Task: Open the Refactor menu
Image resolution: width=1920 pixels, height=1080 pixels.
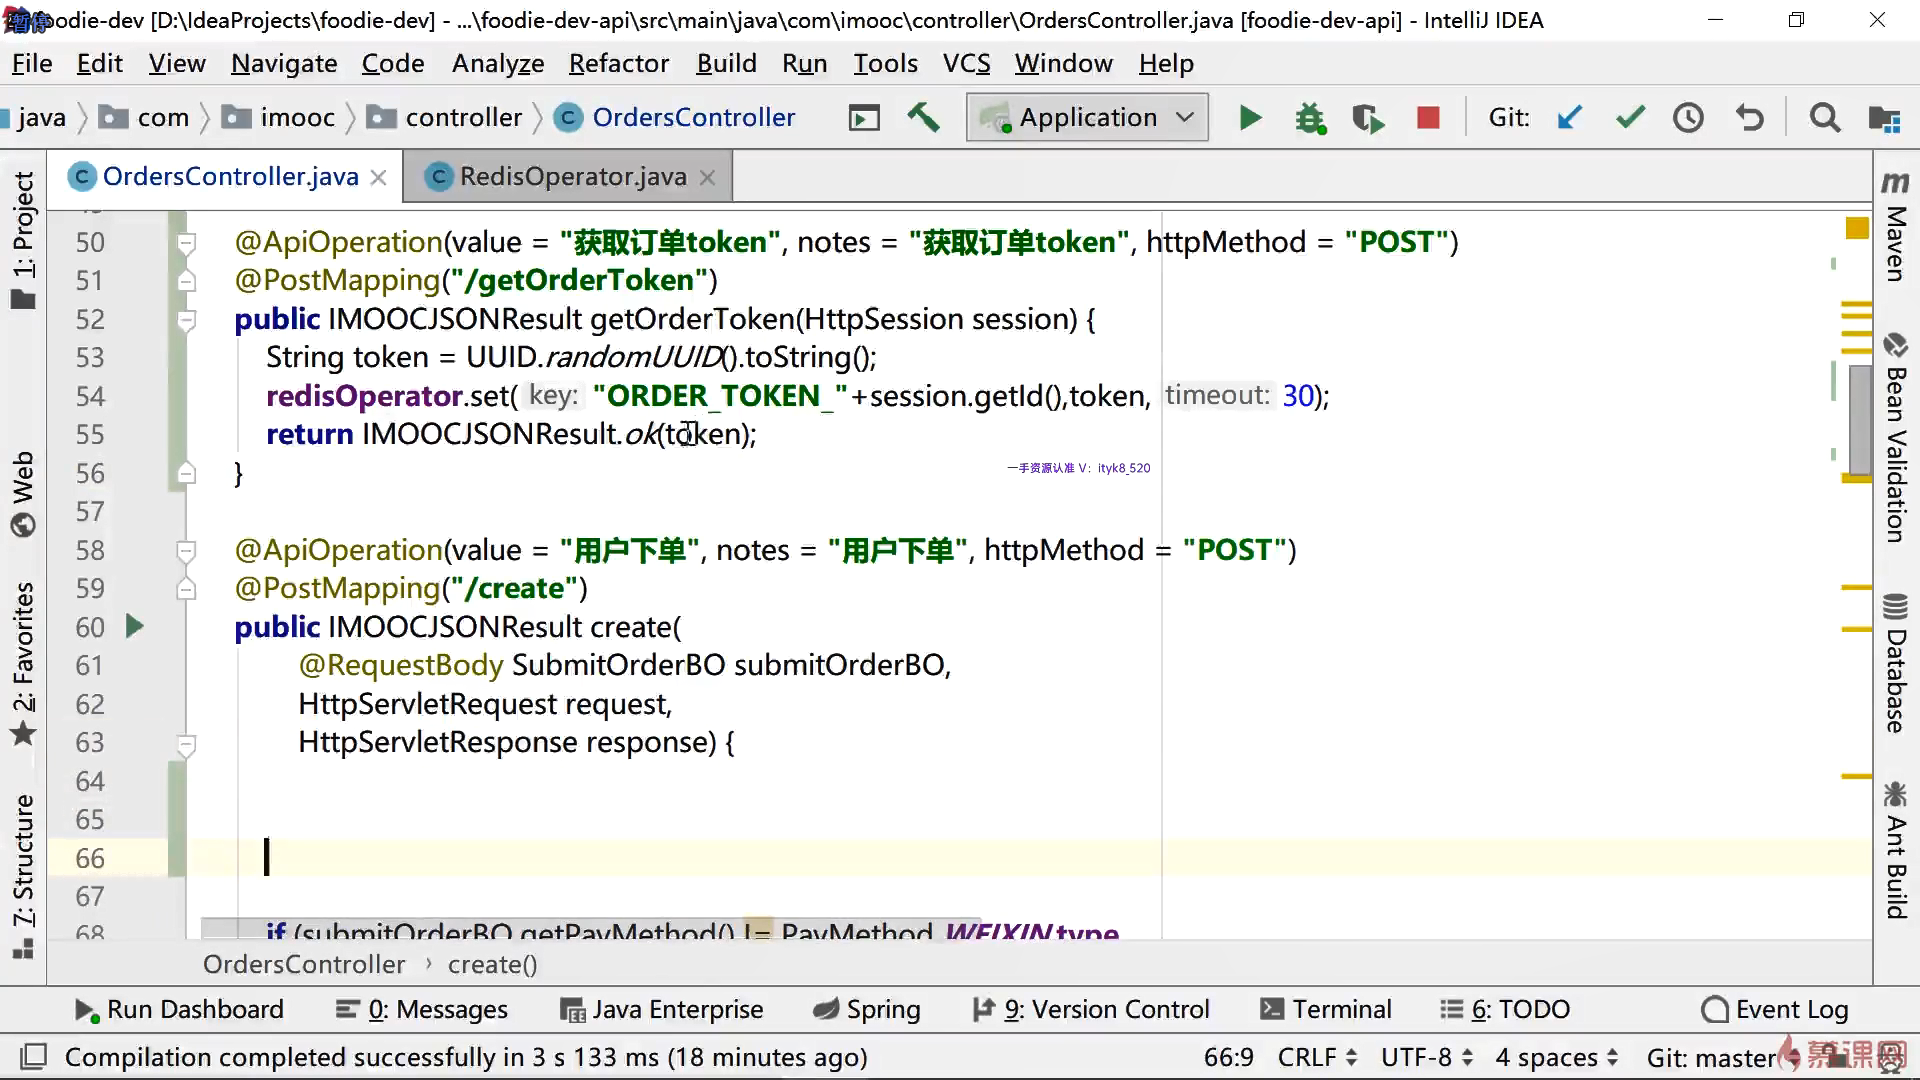Action: [x=618, y=64]
